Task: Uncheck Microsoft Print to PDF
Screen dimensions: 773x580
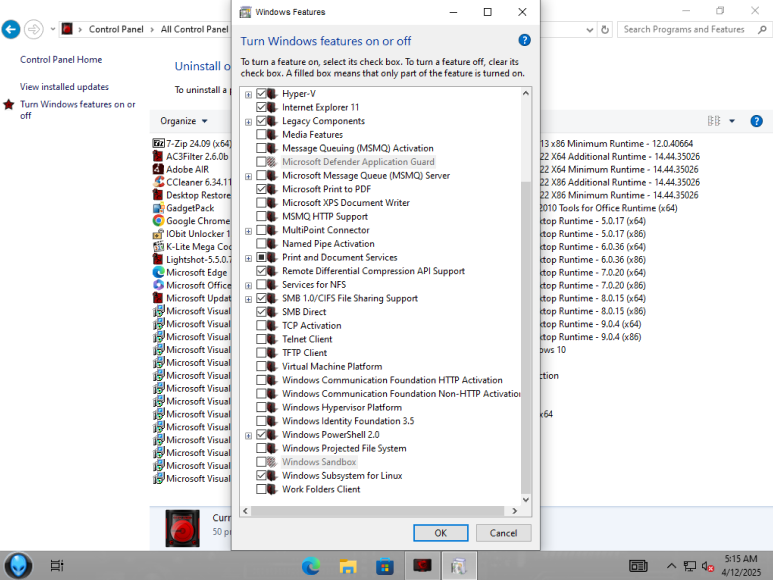Action: [261, 189]
